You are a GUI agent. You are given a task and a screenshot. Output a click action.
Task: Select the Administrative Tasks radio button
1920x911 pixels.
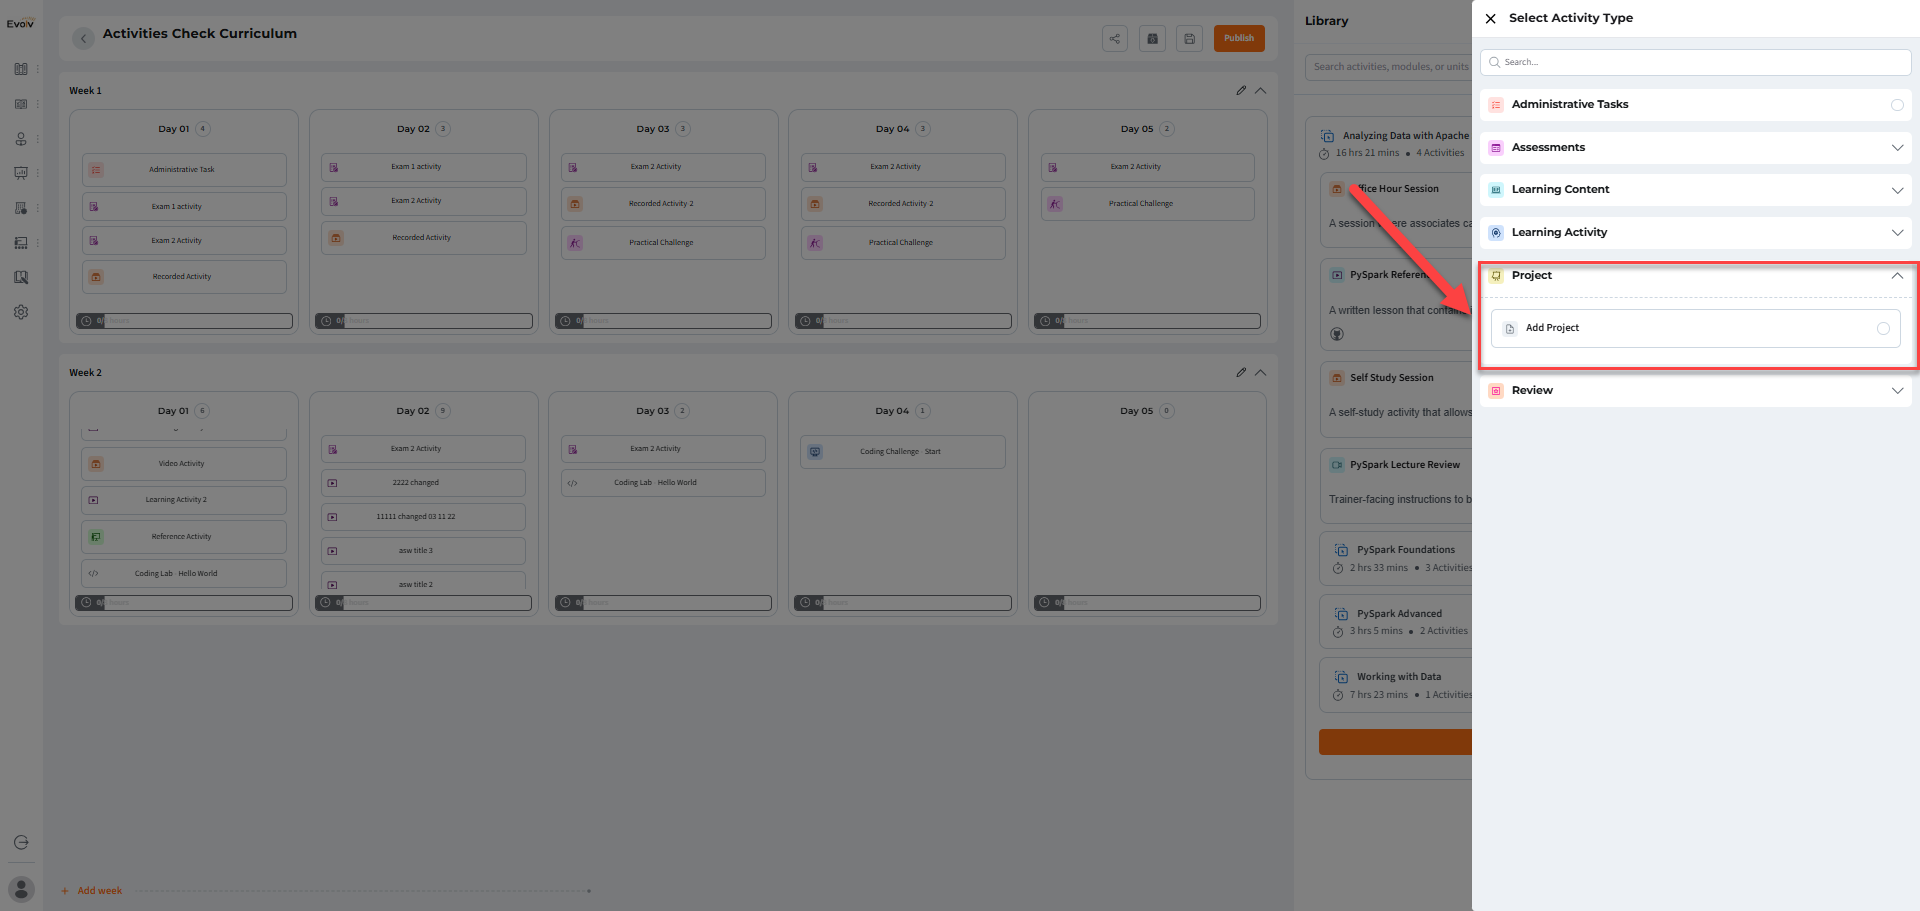tap(1897, 105)
